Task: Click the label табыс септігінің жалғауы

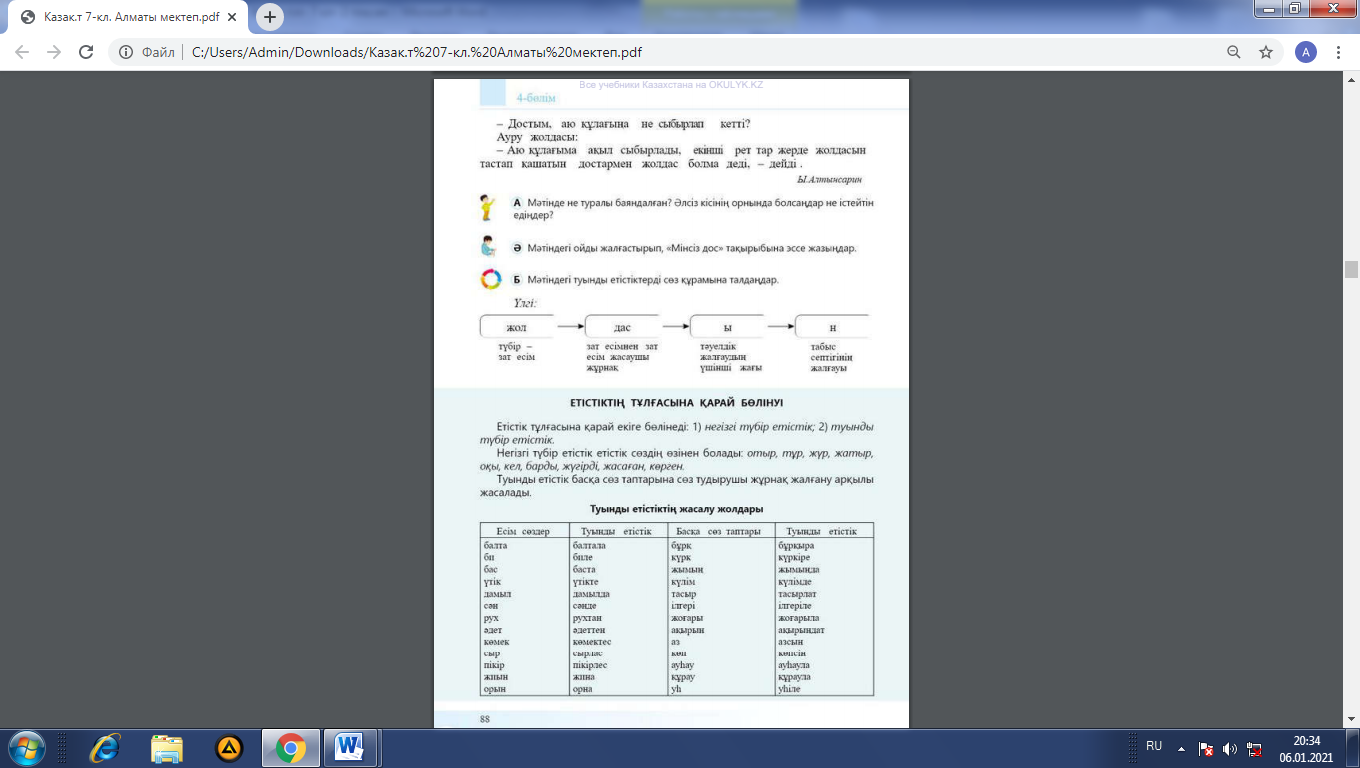Action: click(x=831, y=357)
